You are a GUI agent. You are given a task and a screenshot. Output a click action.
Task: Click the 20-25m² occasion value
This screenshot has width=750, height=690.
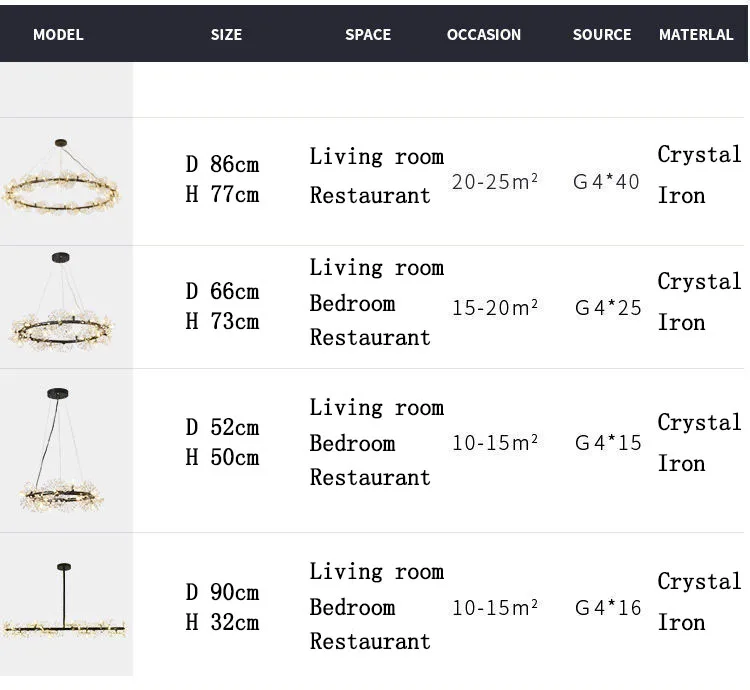pos(495,182)
